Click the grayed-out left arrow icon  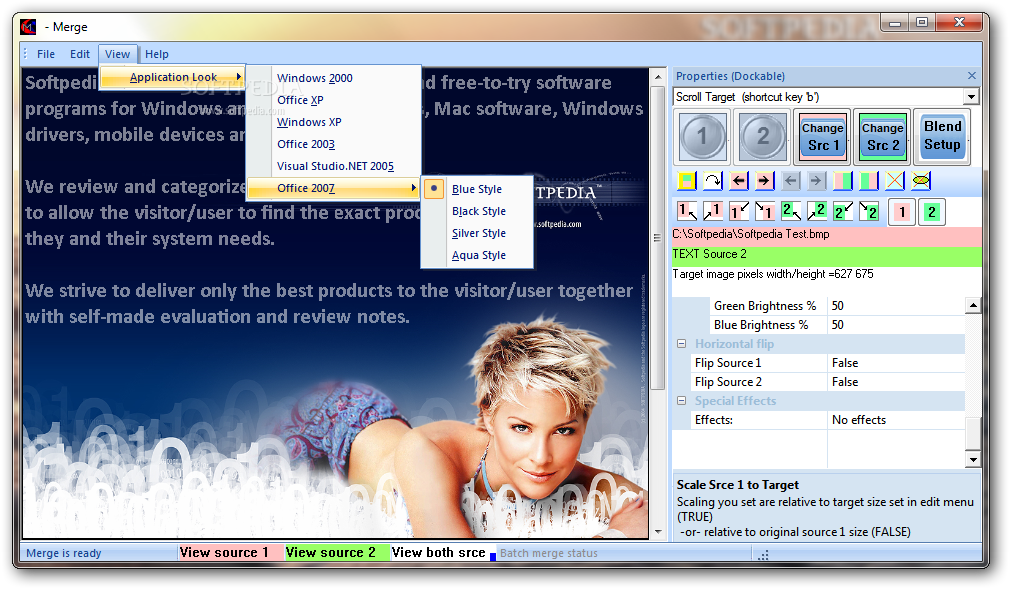(x=790, y=181)
